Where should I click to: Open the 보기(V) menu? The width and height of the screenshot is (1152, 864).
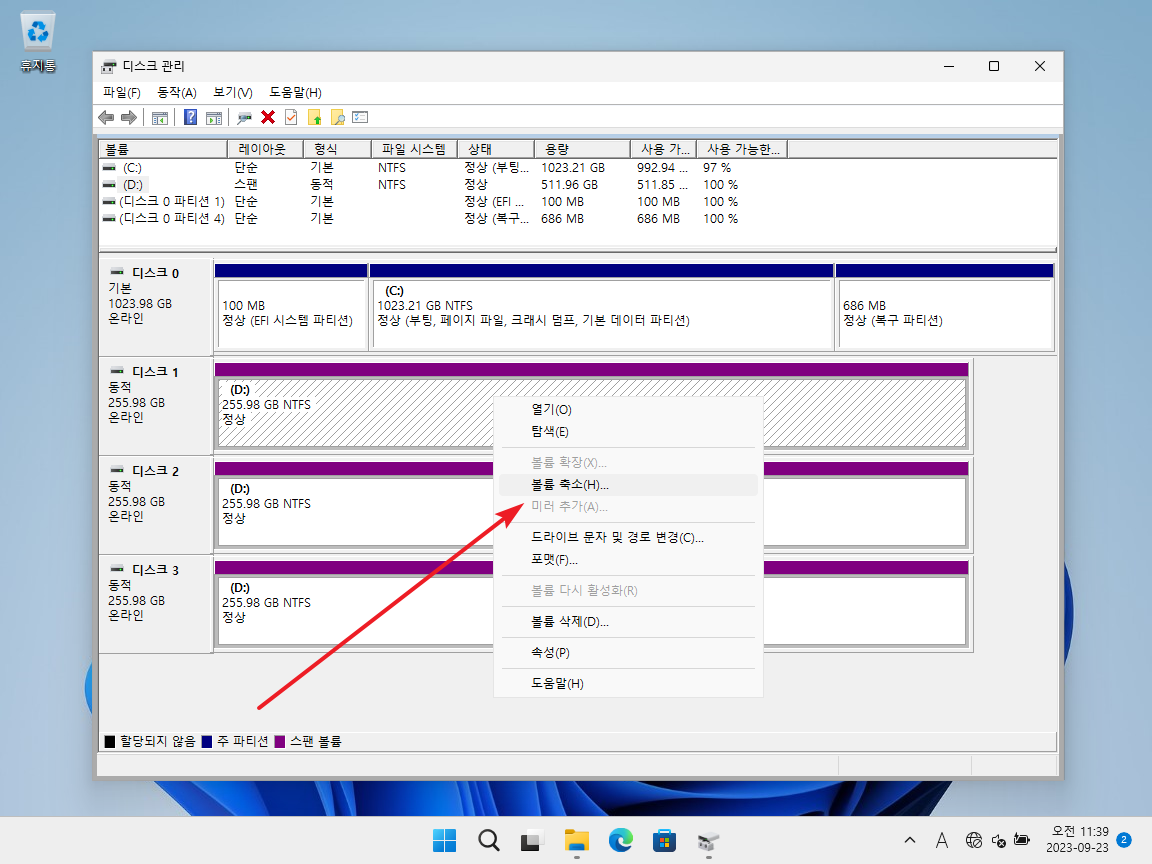233,93
